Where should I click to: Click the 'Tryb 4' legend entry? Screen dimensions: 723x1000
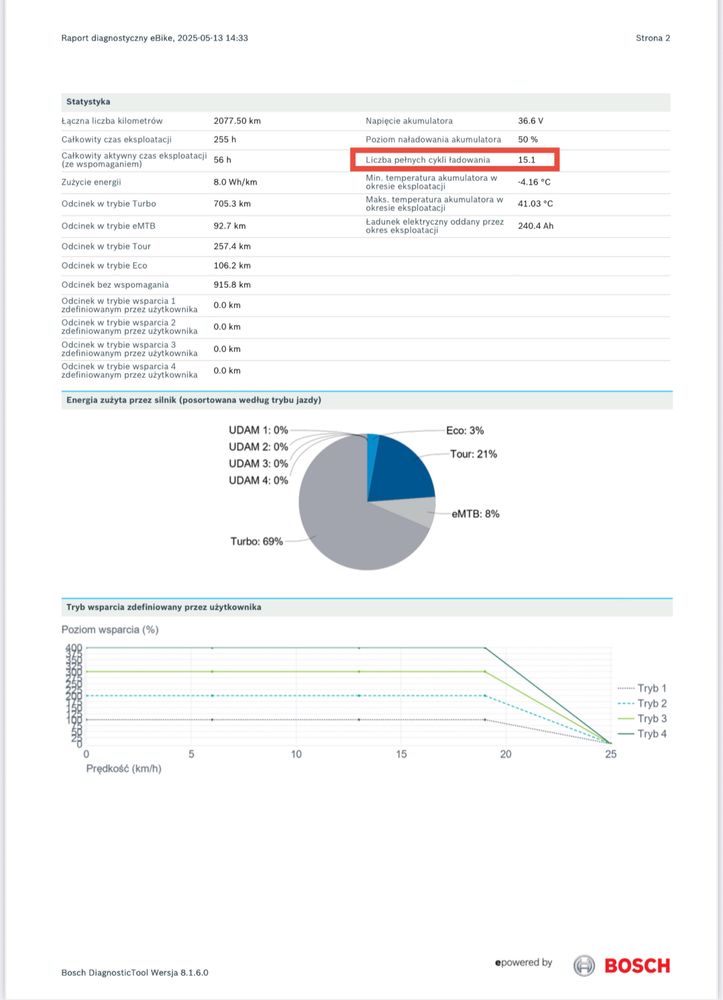(642, 734)
